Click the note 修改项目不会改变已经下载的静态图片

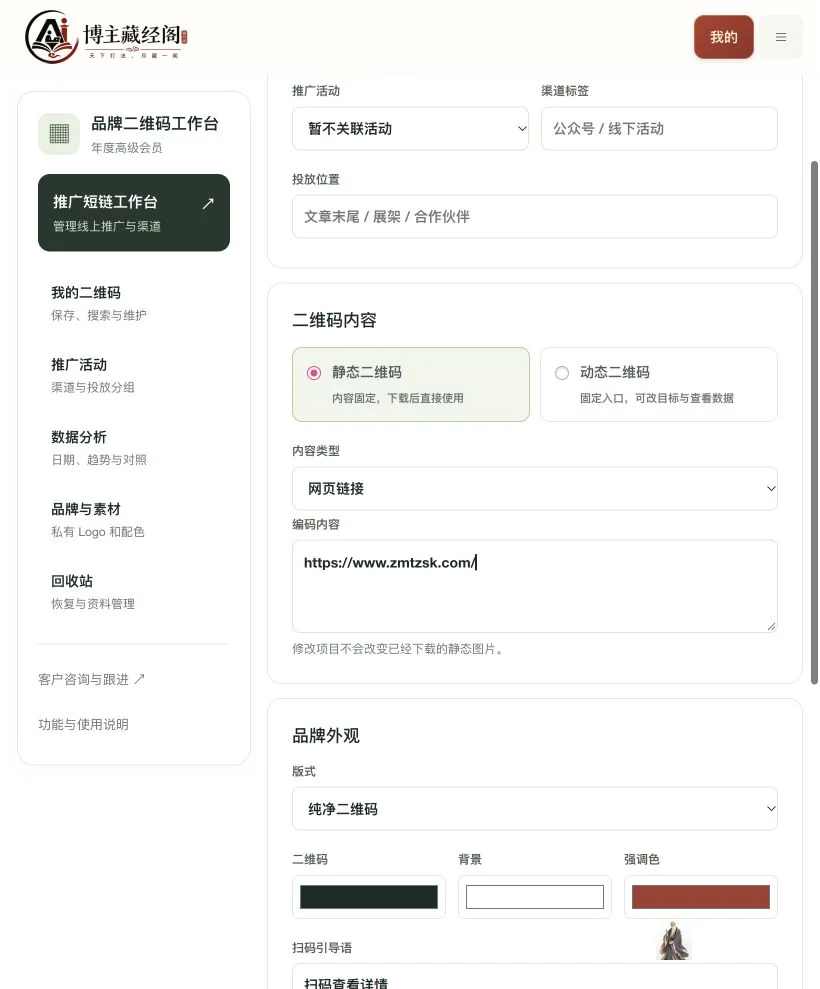coord(398,649)
